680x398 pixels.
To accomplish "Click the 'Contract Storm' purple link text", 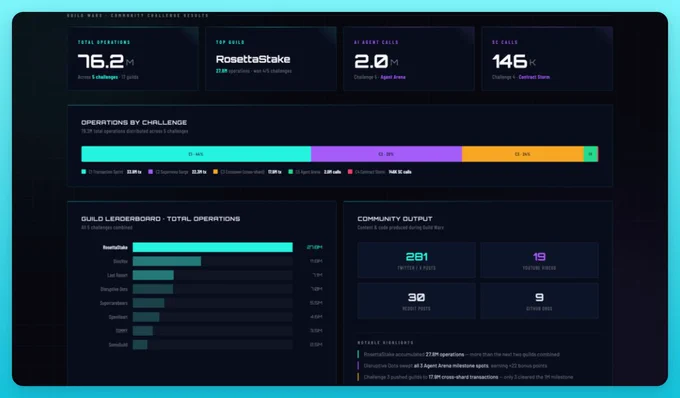I will pos(534,77).
